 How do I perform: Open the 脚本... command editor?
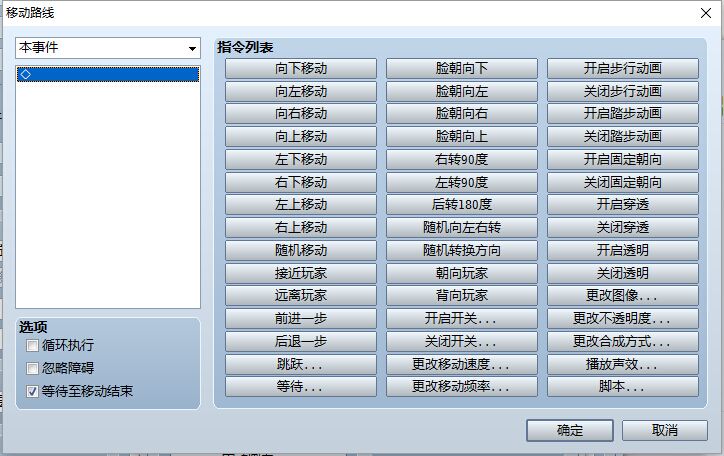pos(623,386)
